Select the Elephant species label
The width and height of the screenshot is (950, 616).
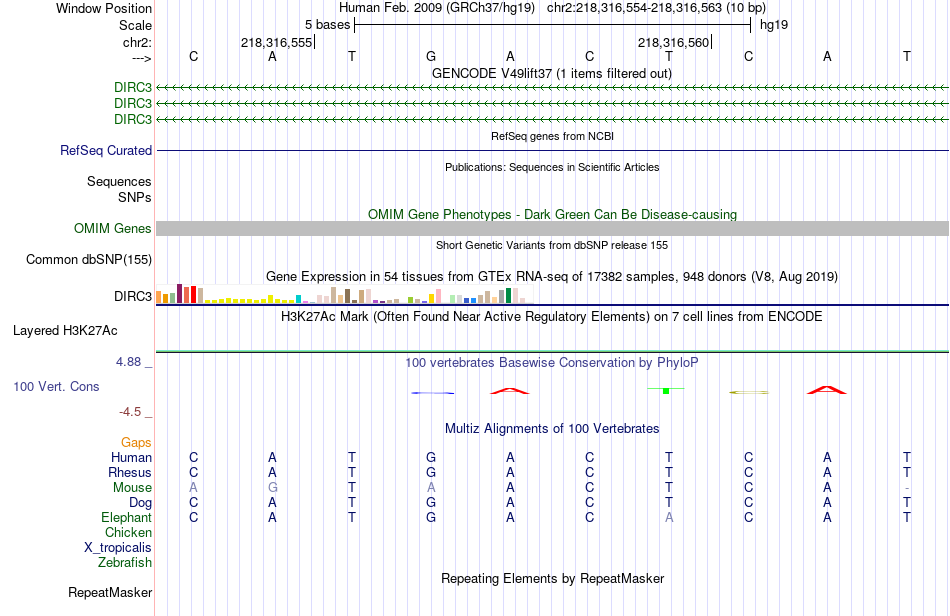coord(126,517)
